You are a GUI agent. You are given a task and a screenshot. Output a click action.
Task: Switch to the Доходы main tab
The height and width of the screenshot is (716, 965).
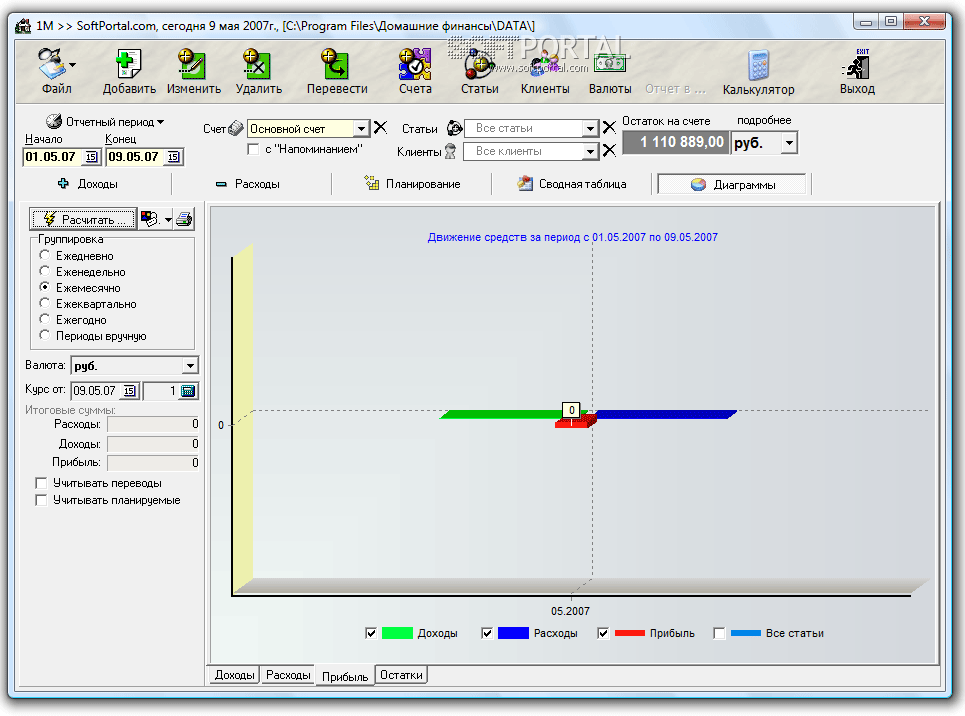[x=88, y=183]
